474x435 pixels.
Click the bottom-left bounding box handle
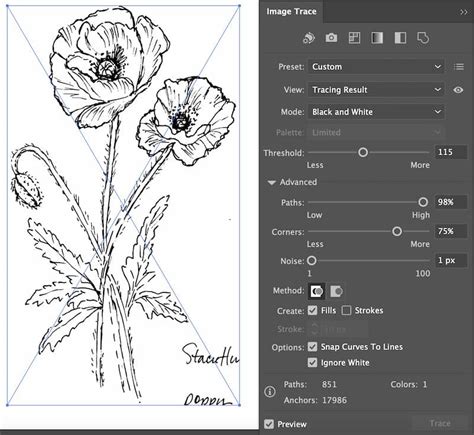click(x=7, y=405)
